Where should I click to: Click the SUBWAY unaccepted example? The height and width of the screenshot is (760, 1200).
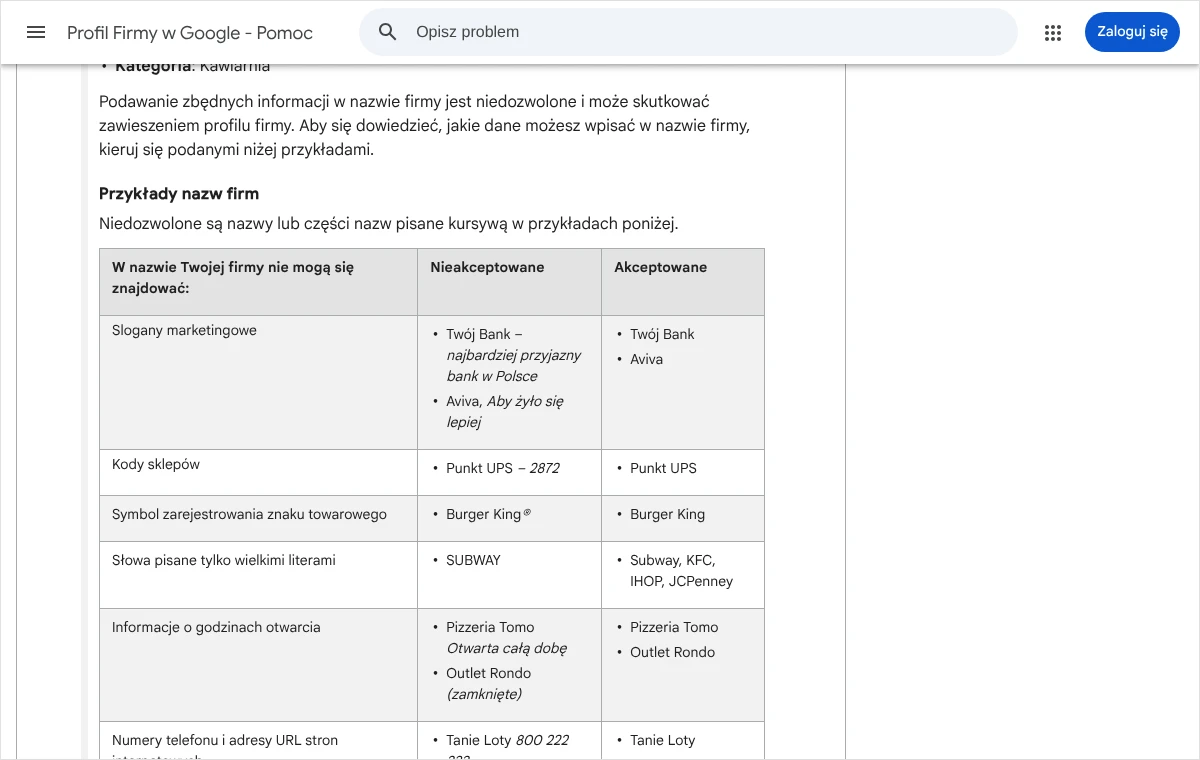473,560
